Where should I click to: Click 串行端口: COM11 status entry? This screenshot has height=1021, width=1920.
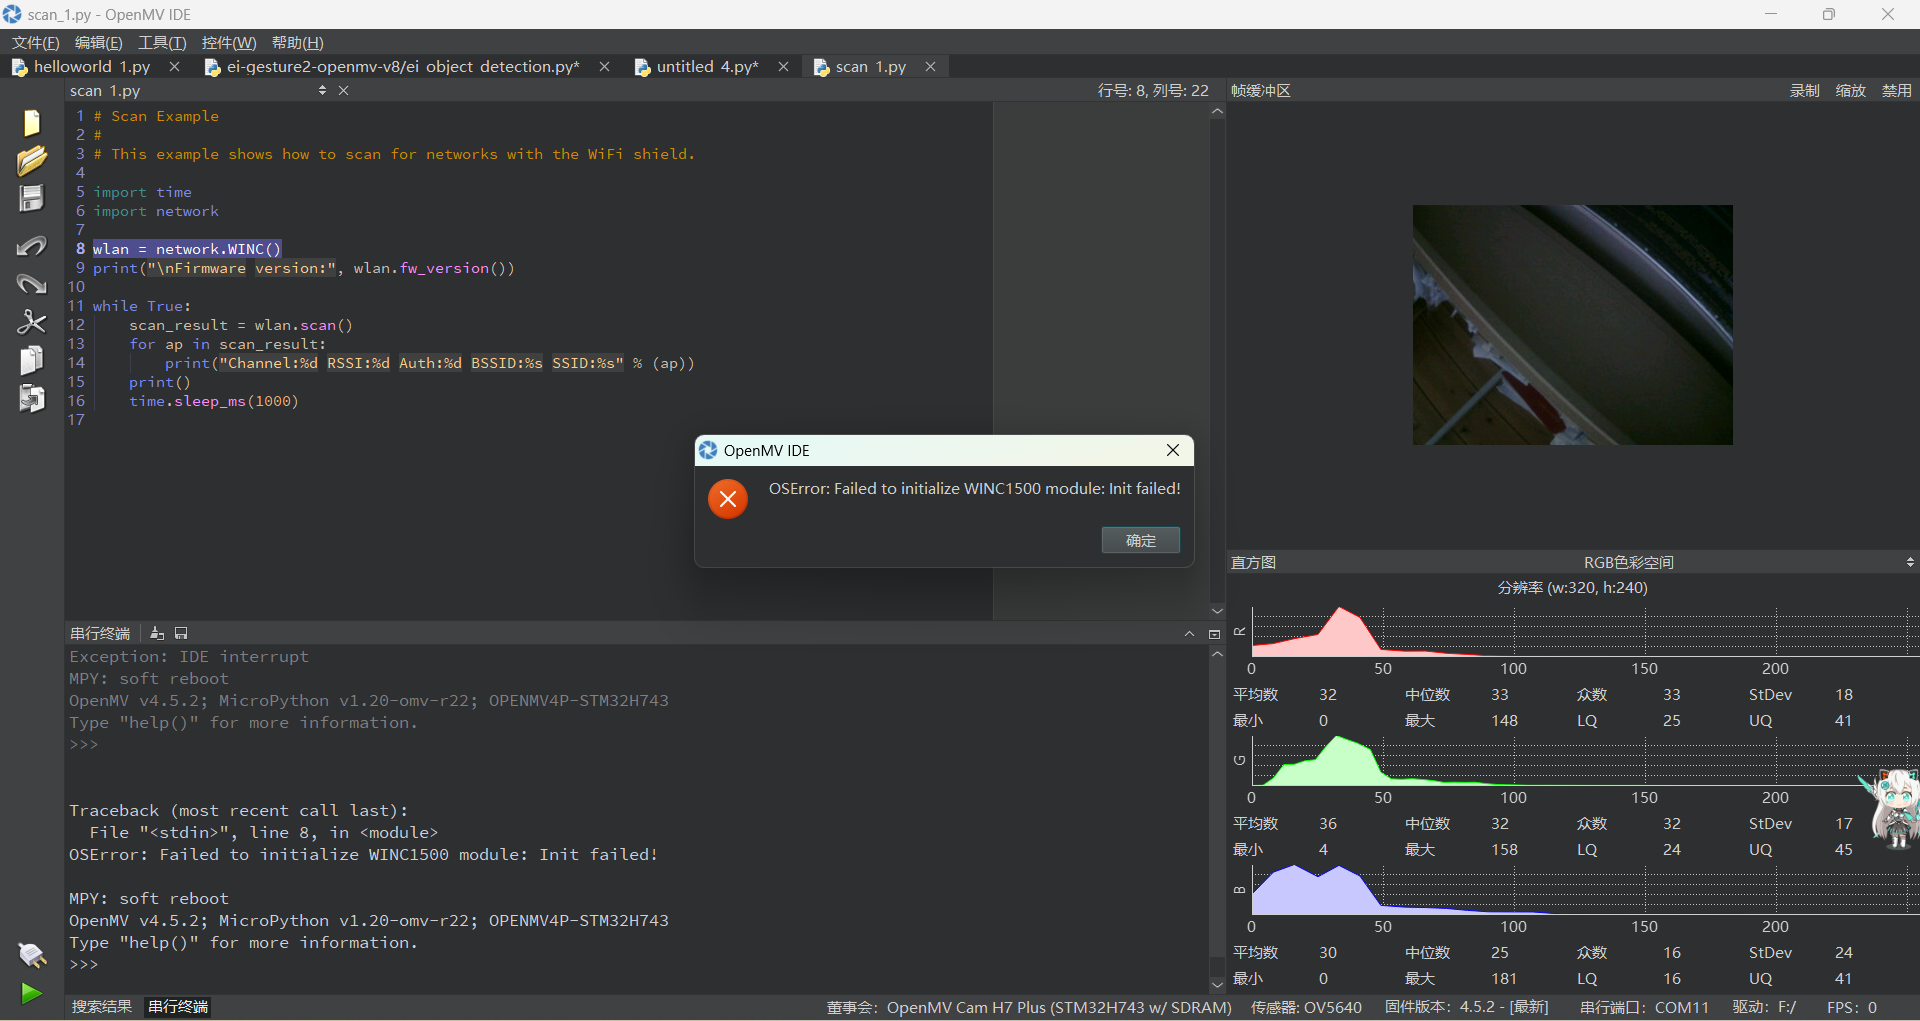point(1644,1007)
